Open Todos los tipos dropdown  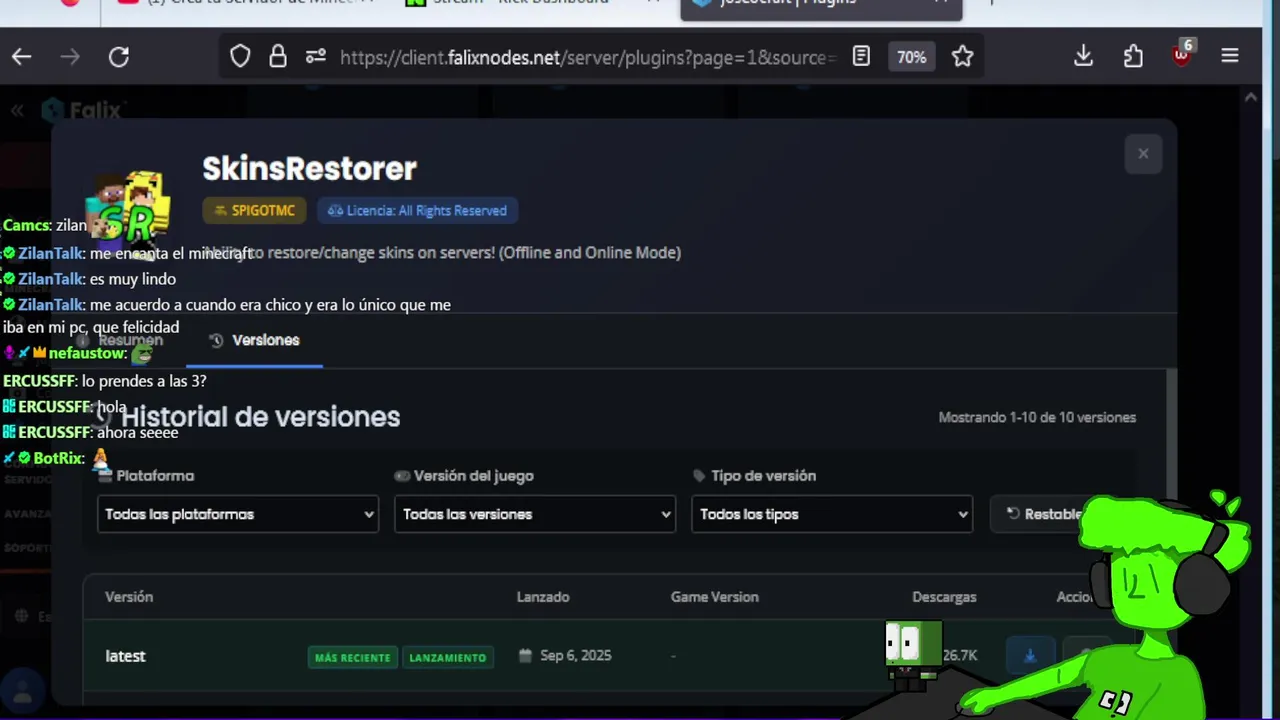tap(832, 514)
